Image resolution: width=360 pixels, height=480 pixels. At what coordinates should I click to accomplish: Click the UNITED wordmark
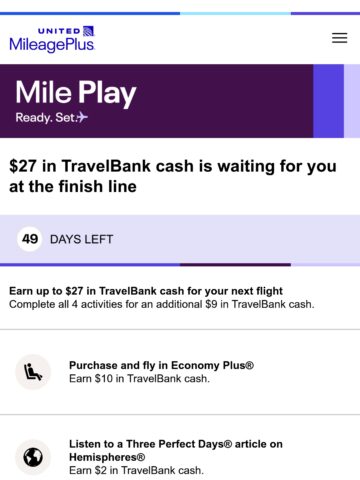point(59,31)
